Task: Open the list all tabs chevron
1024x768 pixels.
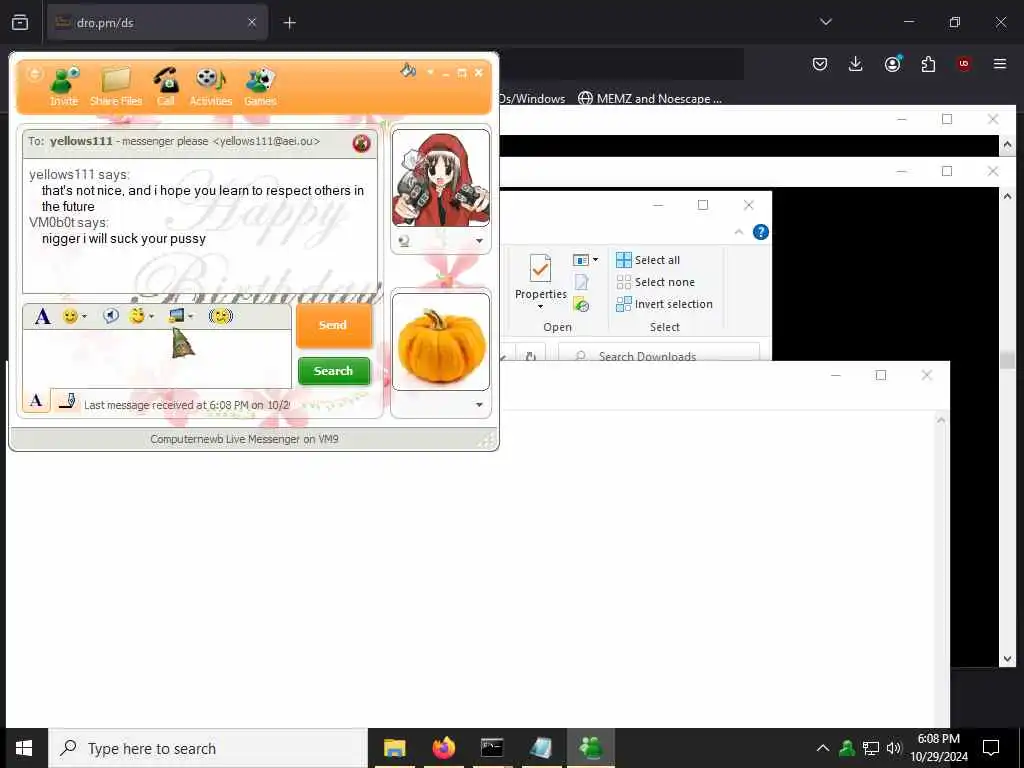Action: (825, 22)
